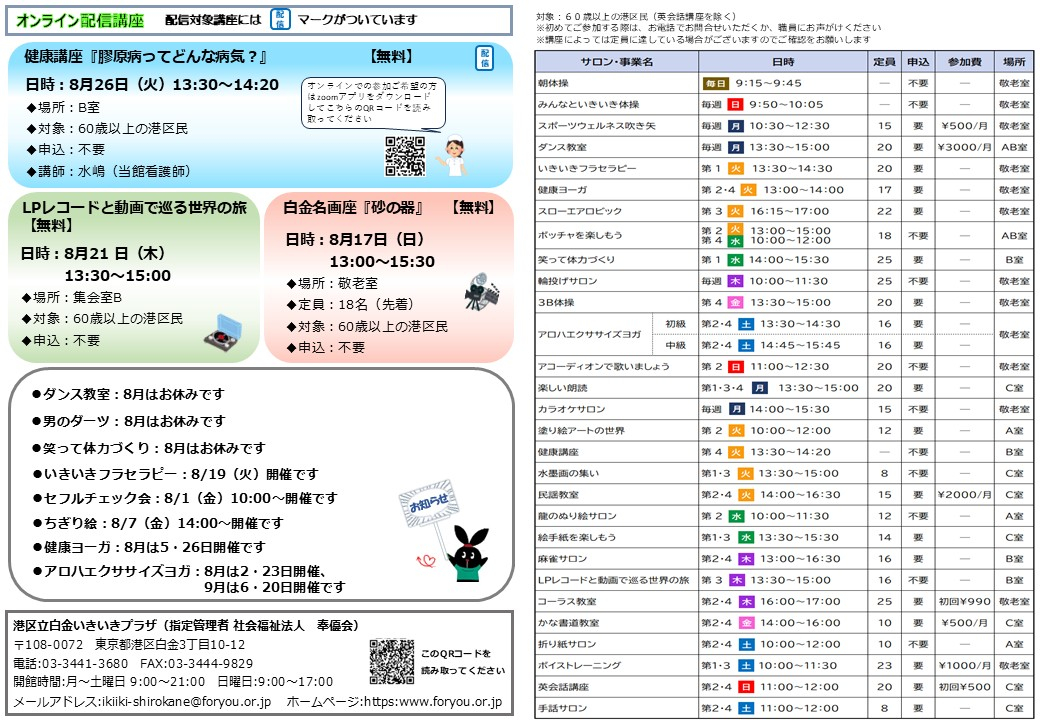
Task: Click the ちぎり絵：8/7 notice line
Action: (158, 523)
